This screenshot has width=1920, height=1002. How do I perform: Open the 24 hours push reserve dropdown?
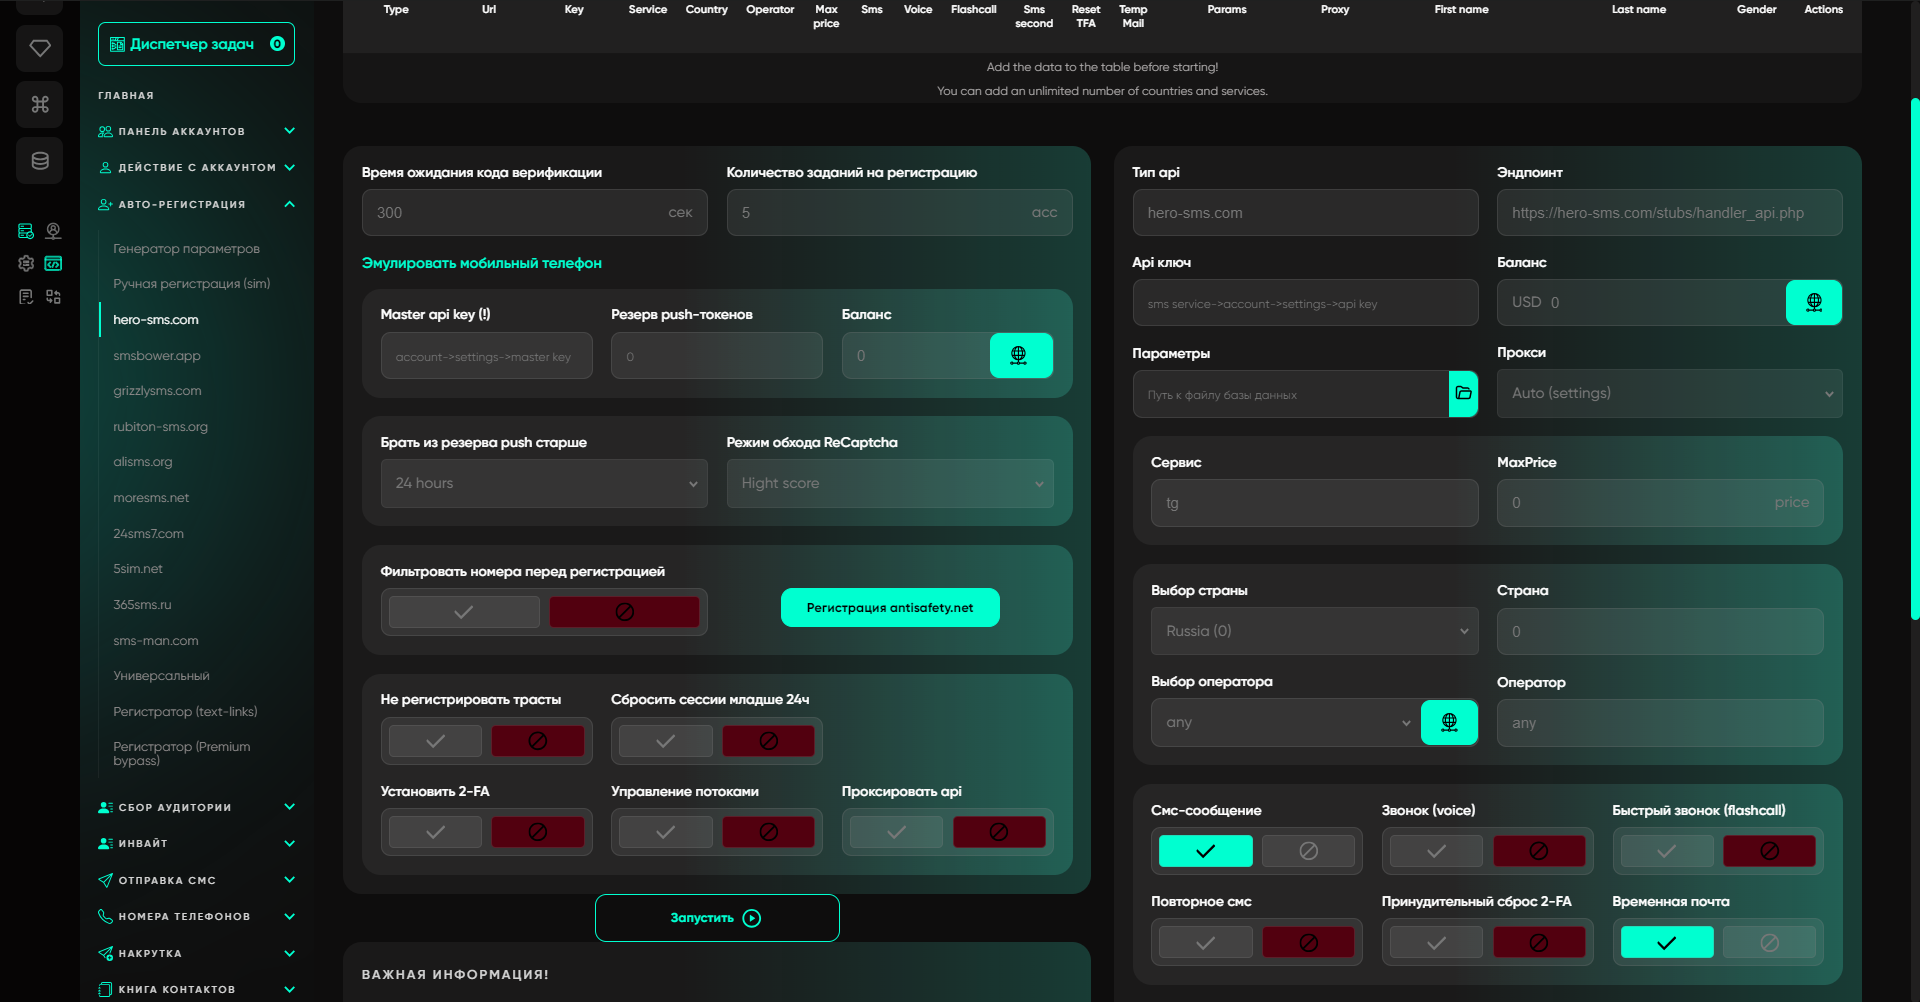(544, 483)
